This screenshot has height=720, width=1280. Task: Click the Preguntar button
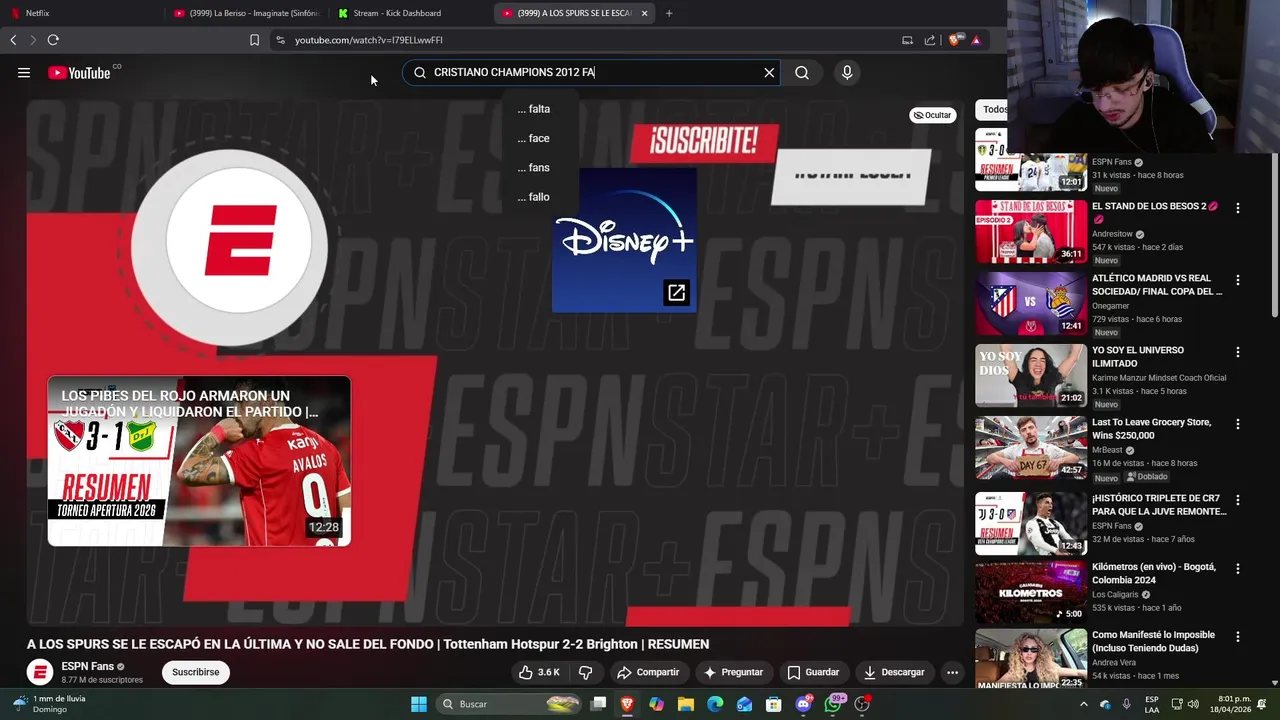[x=733, y=672]
